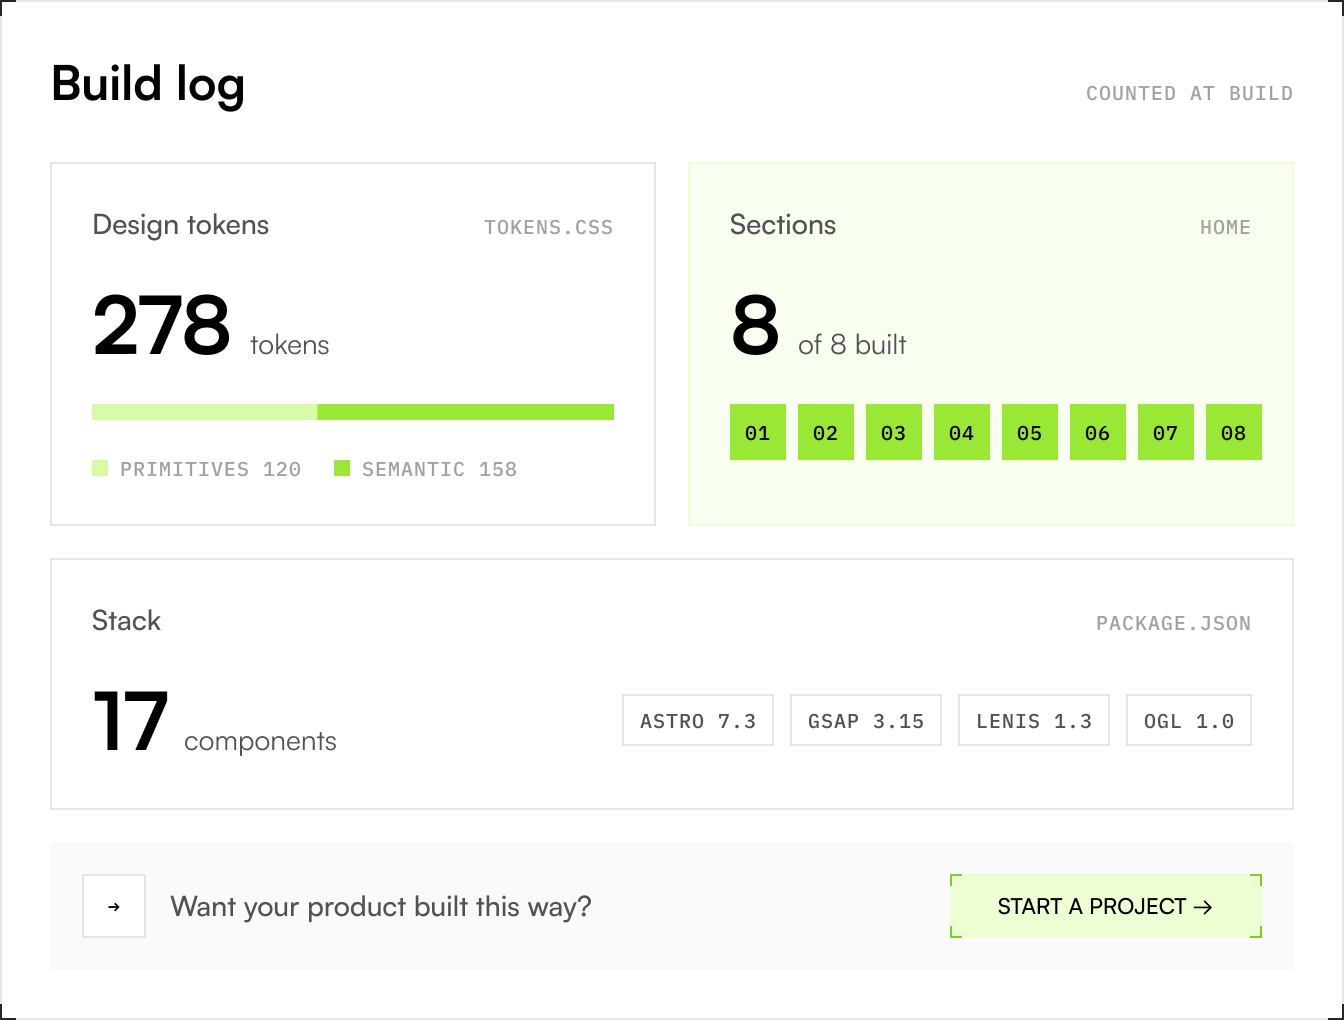Image resolution: width=1344 pixels, height=1020 pixels.
Task: Click the Stack card title
Action: pos(126,621)
